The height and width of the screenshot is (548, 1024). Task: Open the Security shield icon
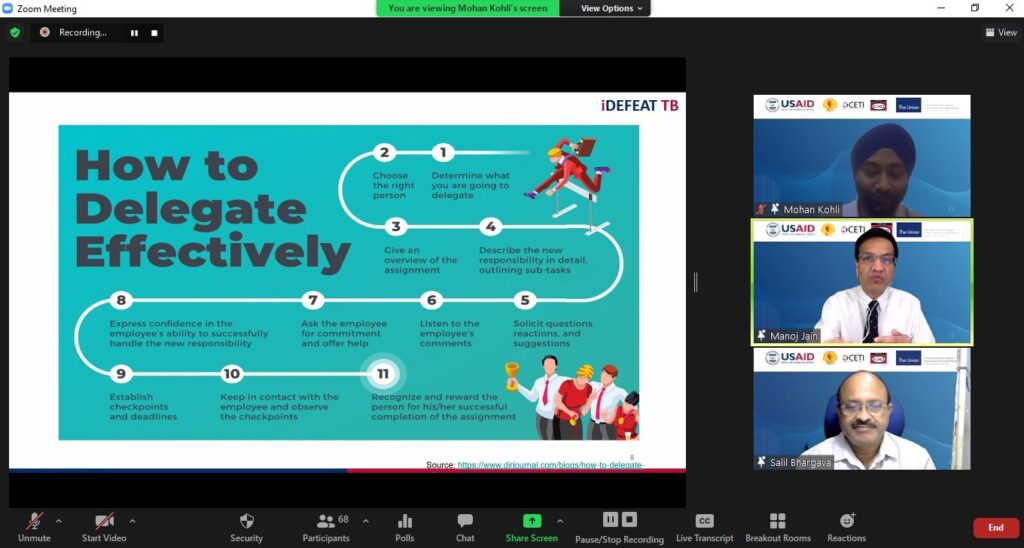point(246,521)
